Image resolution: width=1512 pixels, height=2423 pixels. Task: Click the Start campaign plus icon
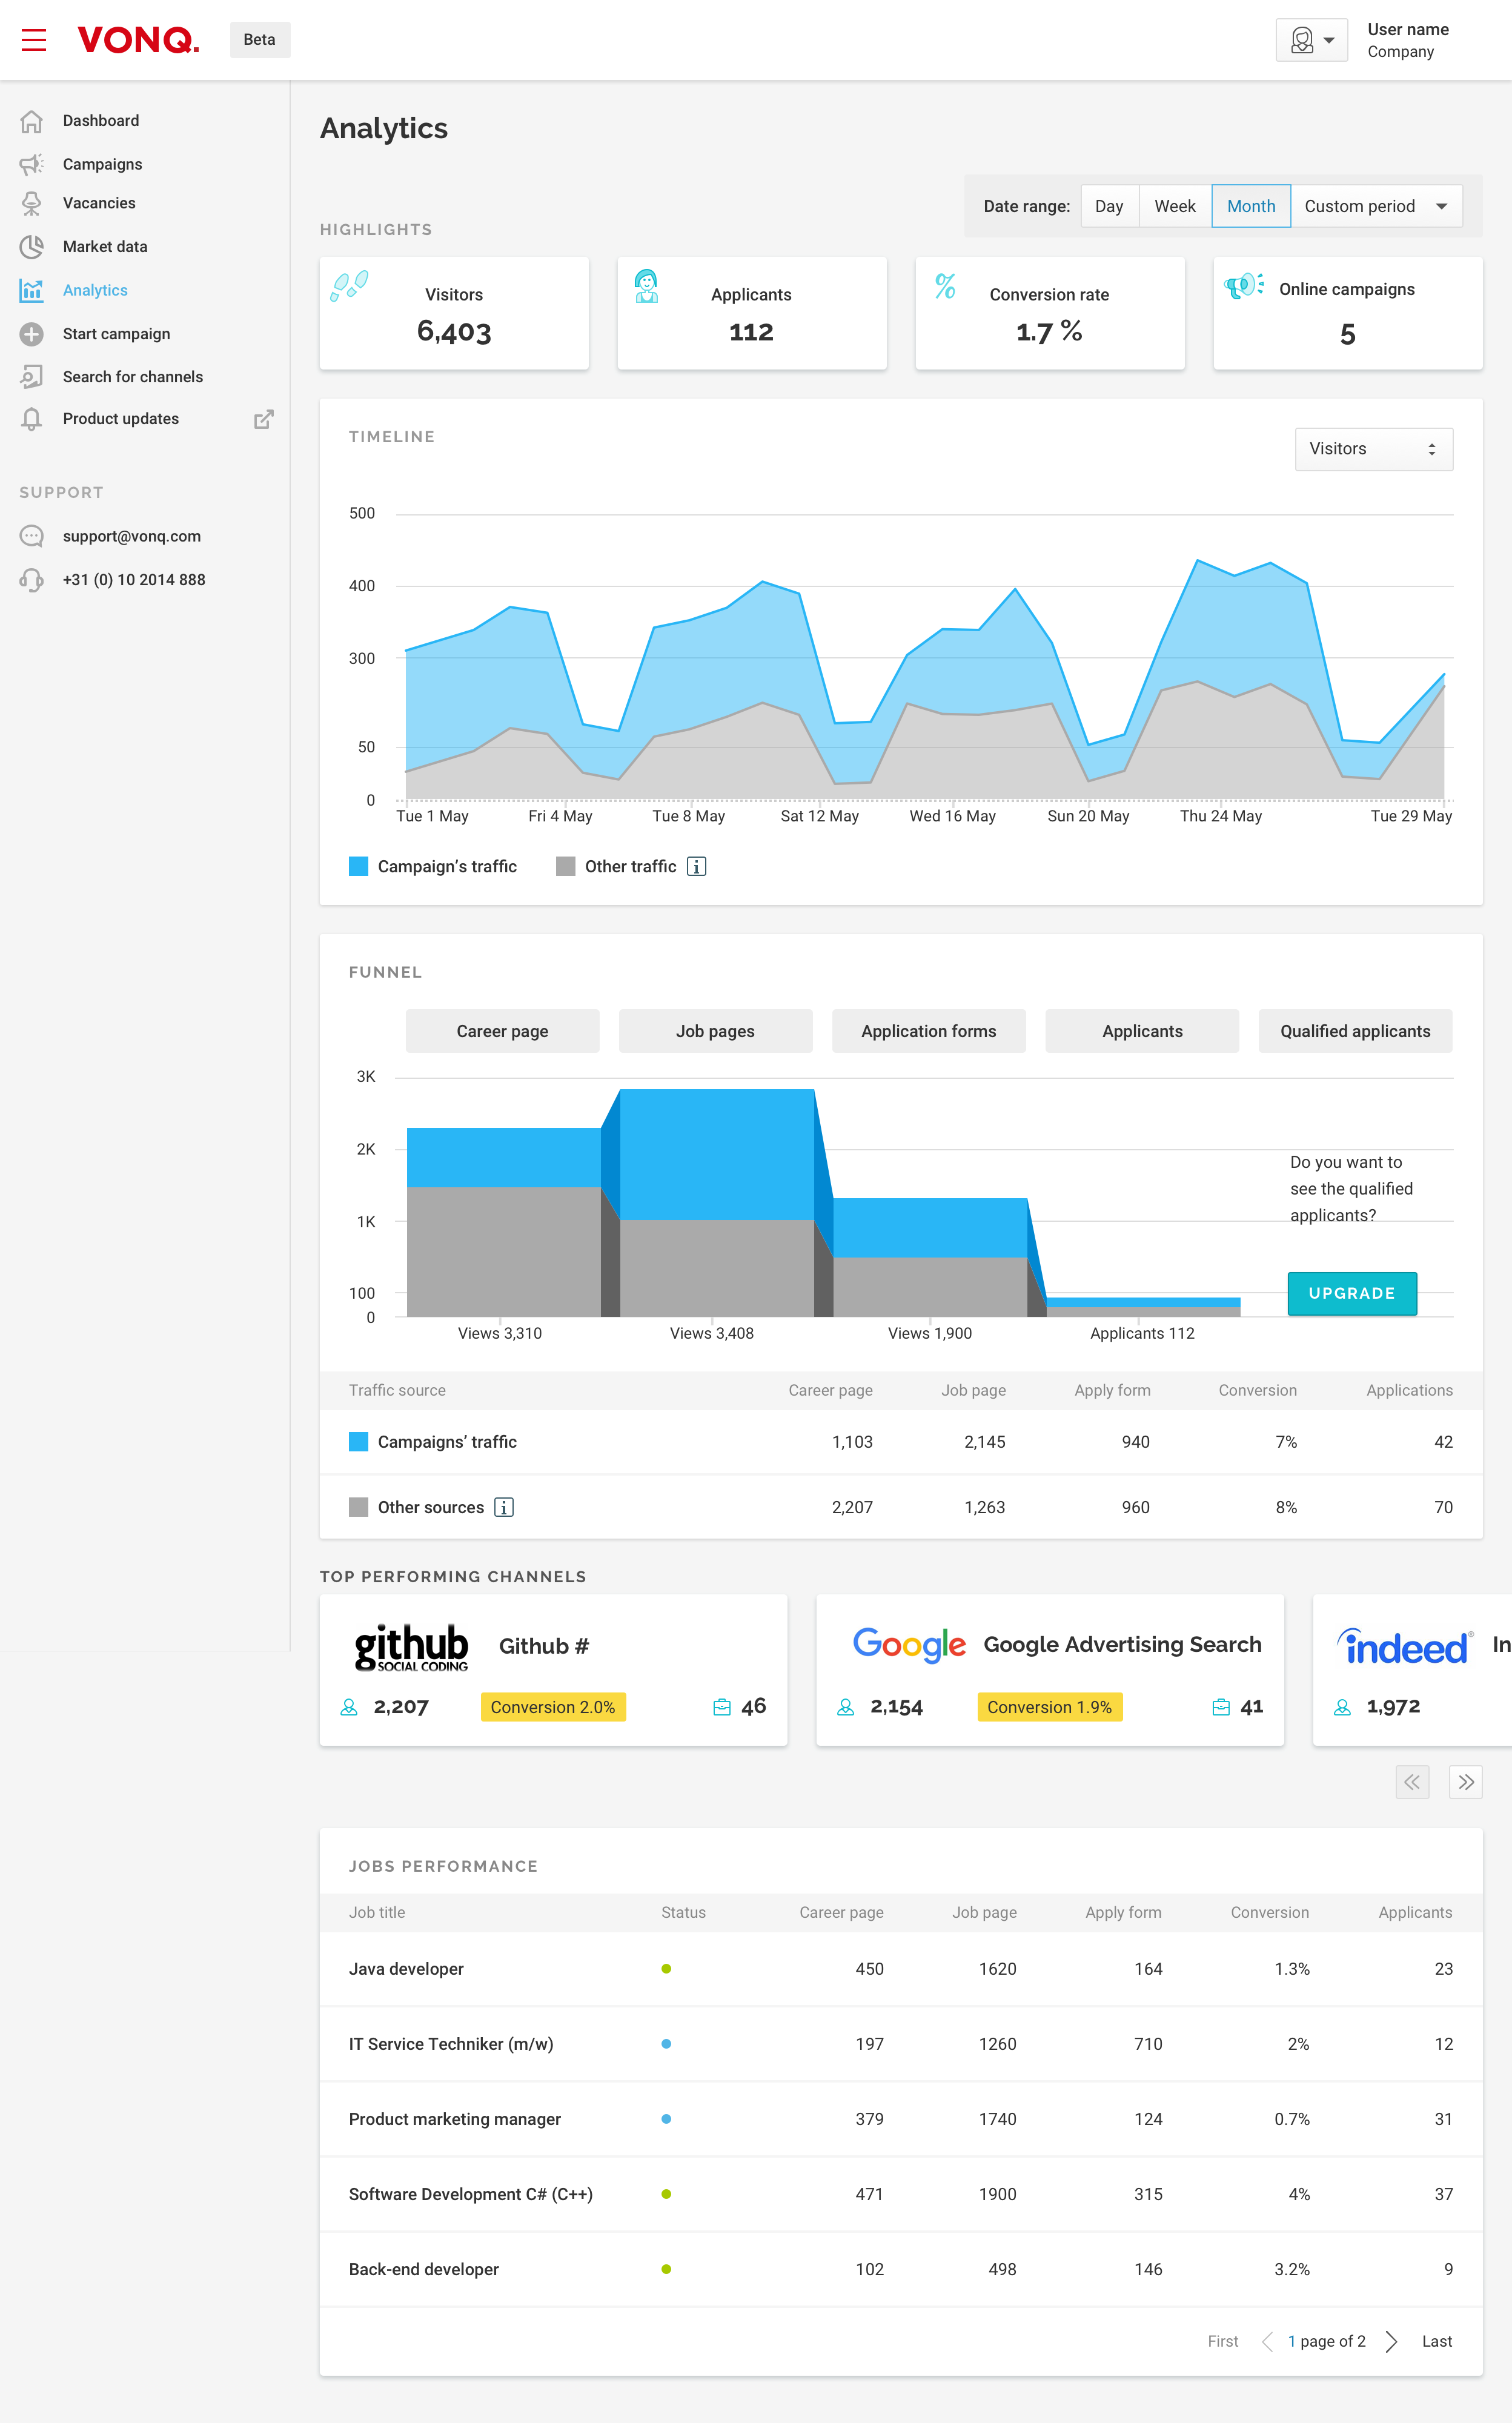point(32,333)
